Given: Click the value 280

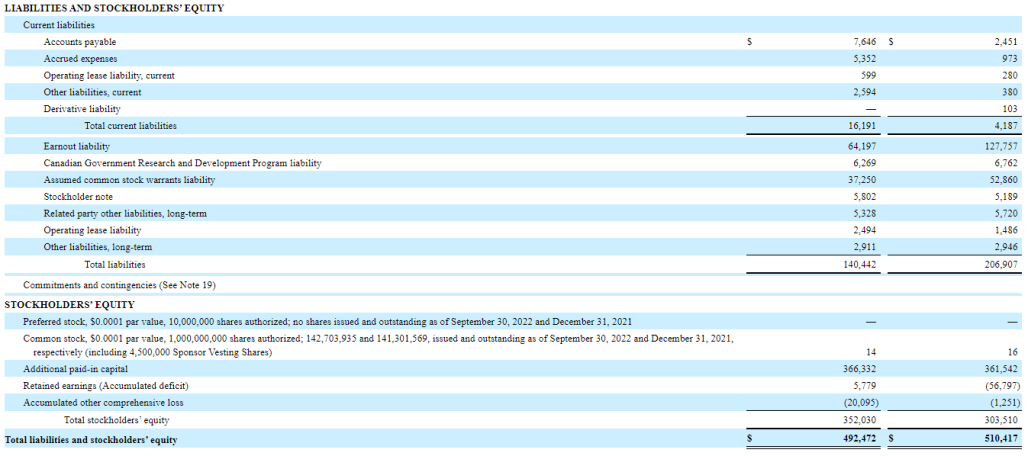Looking at the screenshot, I should point(1010,76).
